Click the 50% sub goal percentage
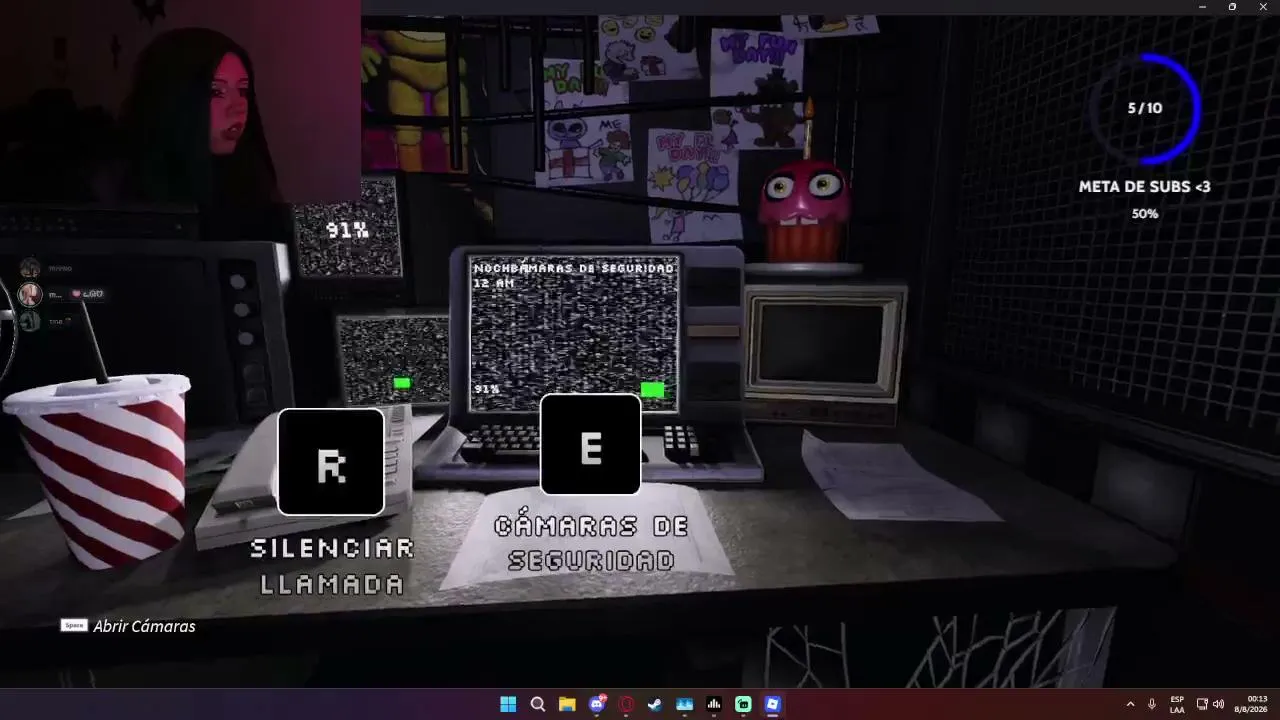 [1145, 214]
